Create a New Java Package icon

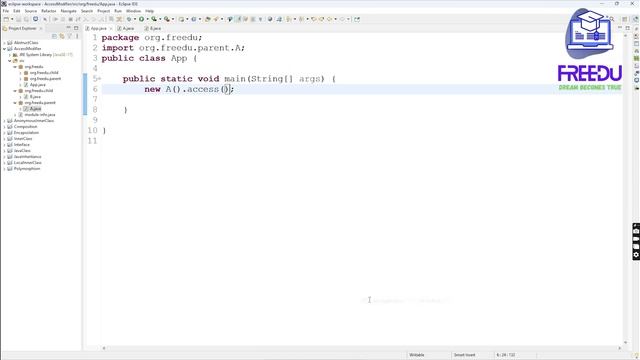point(181,19)
